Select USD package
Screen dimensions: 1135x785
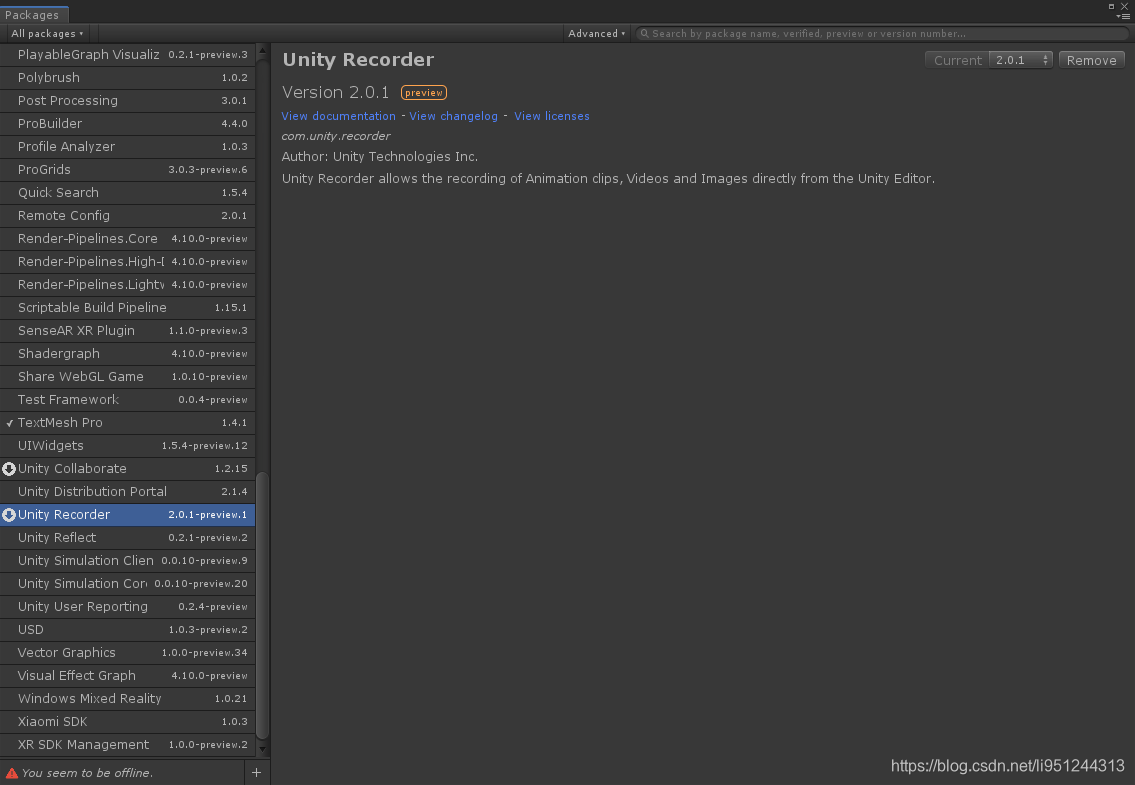point(127,629)
